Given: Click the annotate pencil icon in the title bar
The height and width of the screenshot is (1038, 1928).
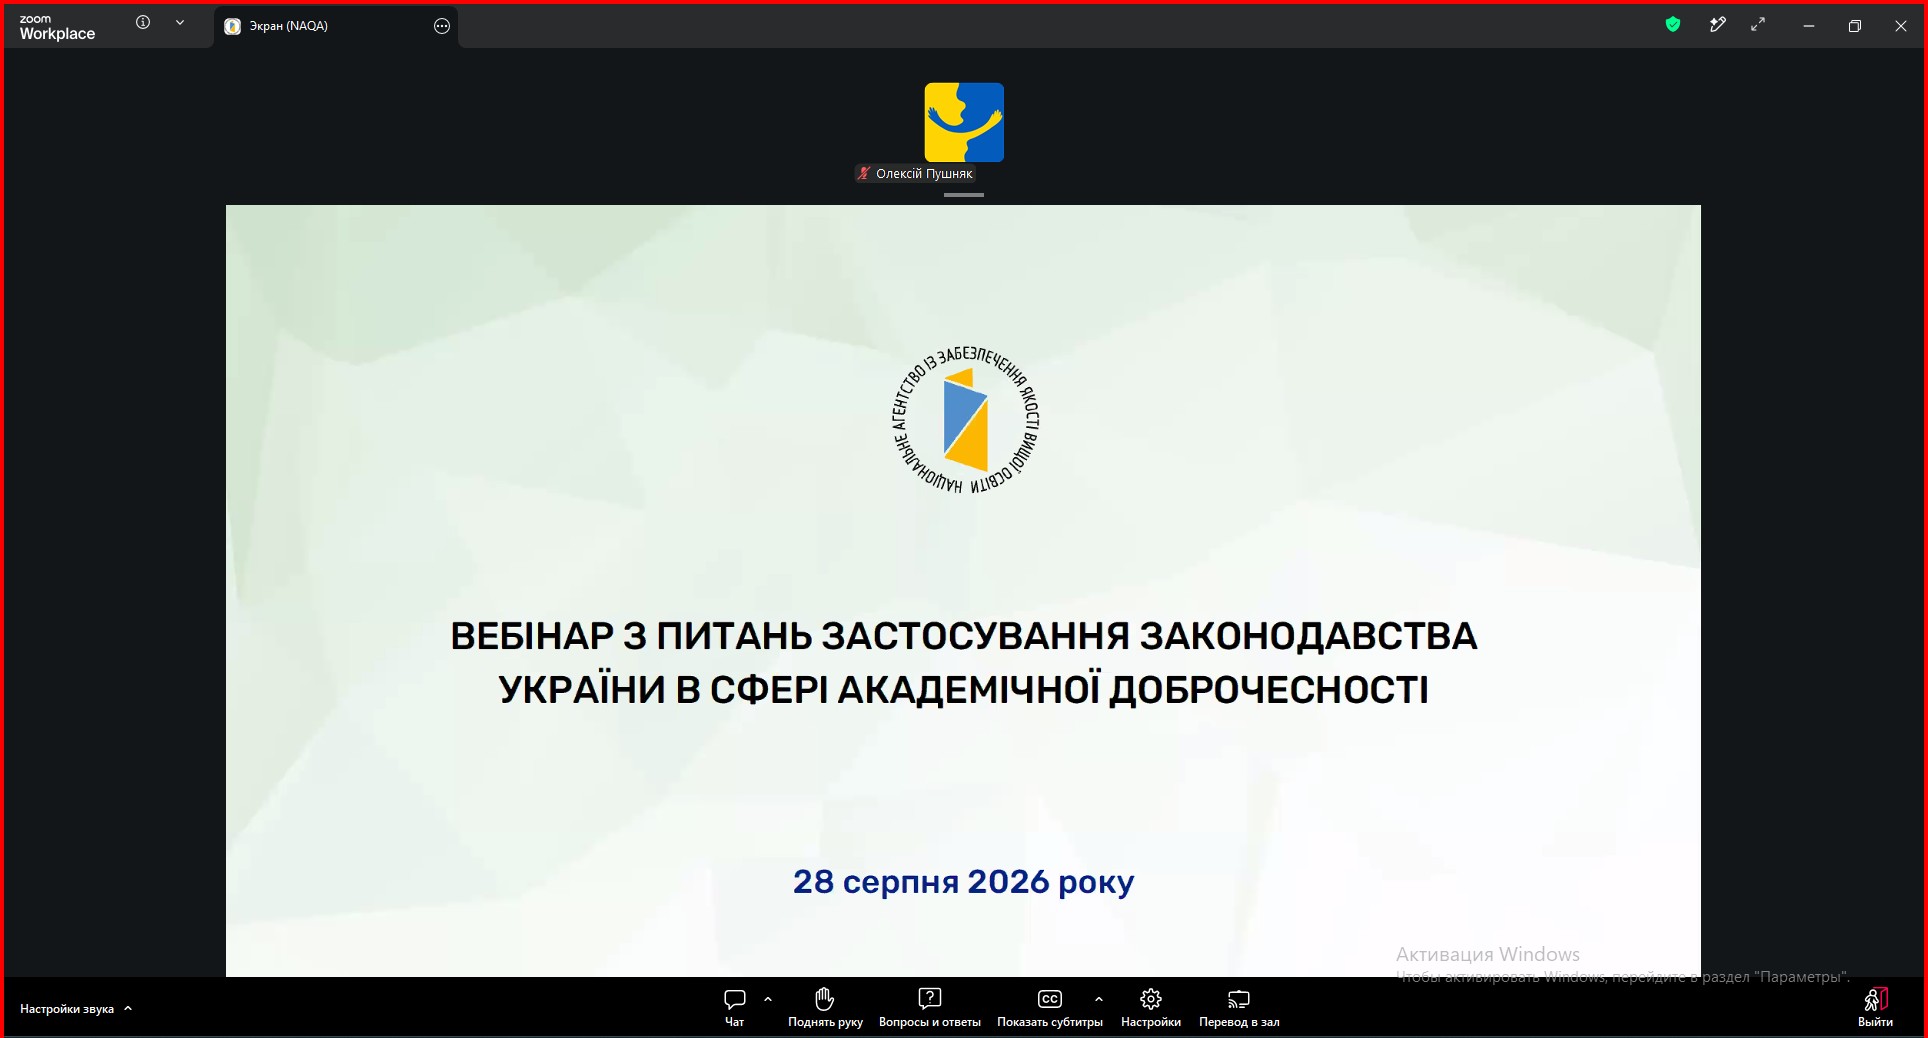Looking at the screenshot, I should point(1718,25).
